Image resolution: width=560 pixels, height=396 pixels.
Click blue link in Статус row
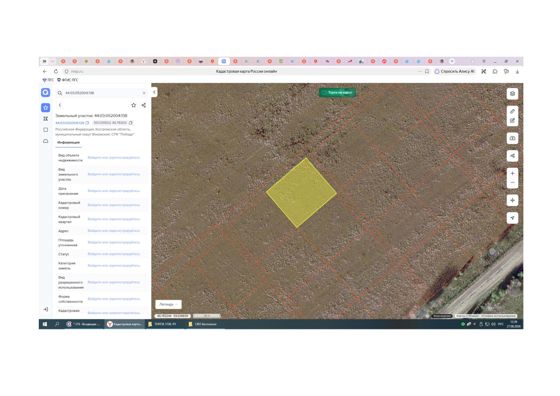(x=114, y=254)
